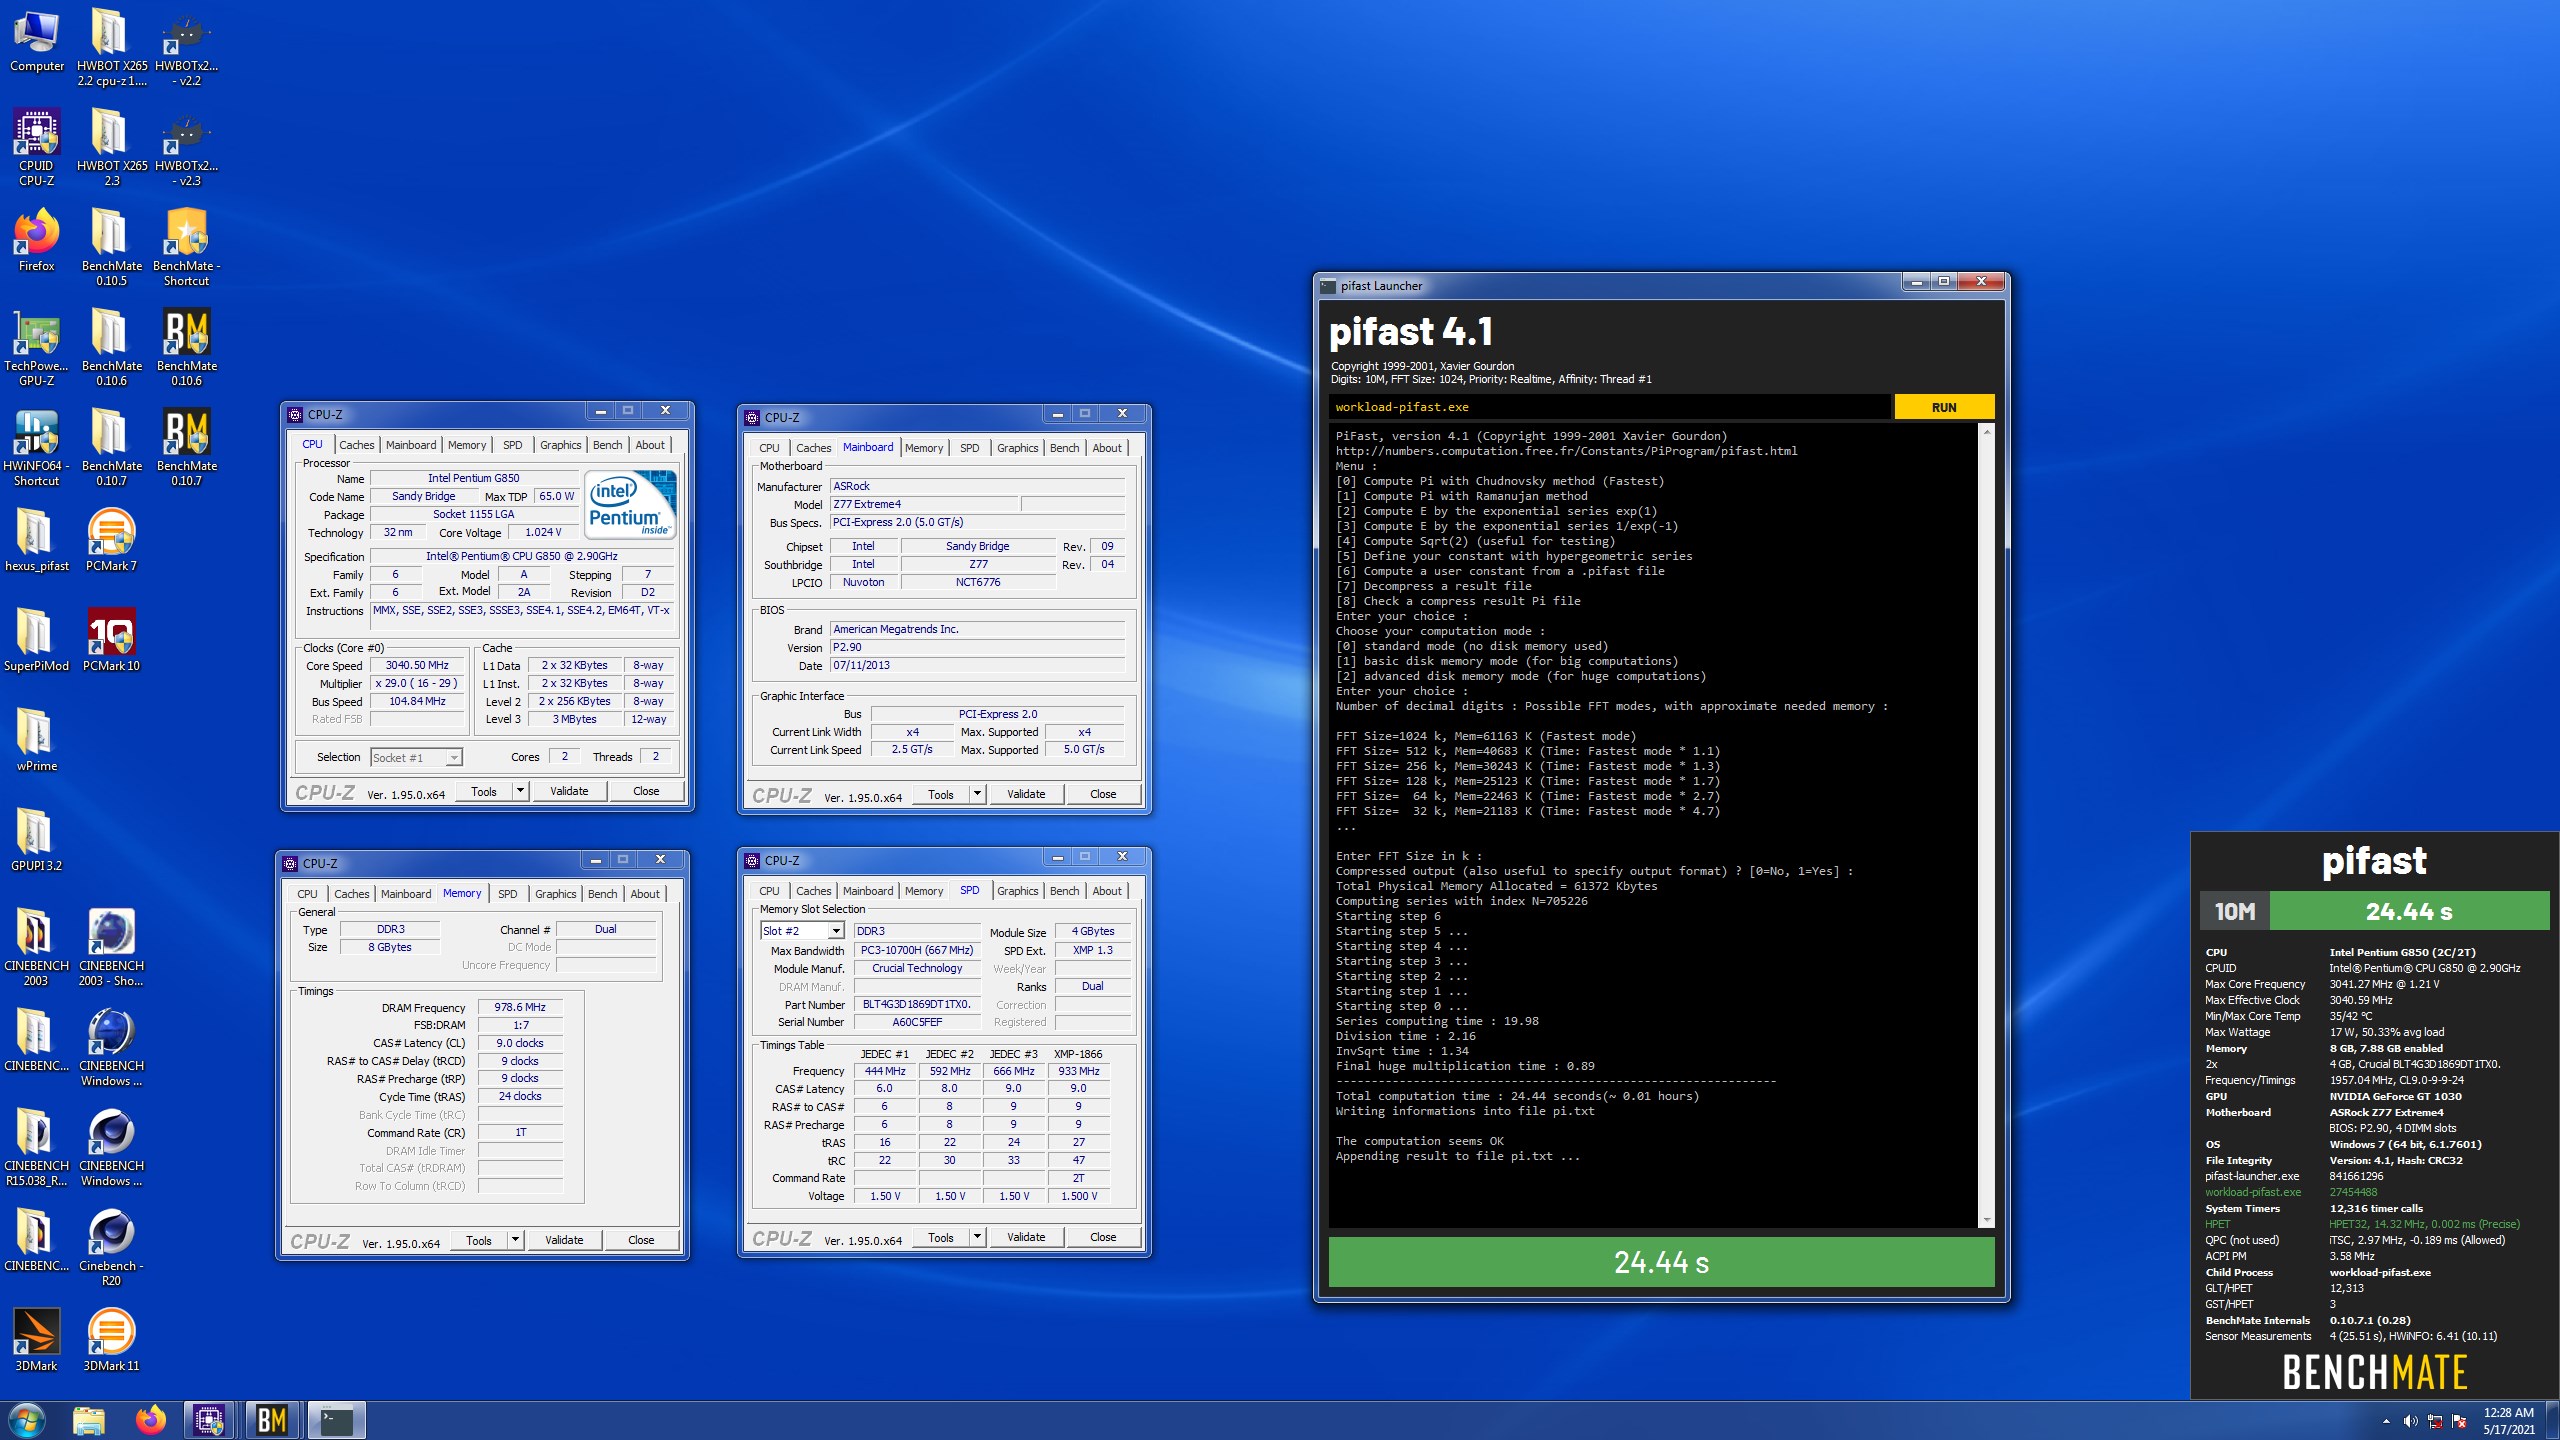The width and height of the screenshot is (2560, 1440).
Task: Click the workload-pifast.exe input field
Action: [1610, 407]
